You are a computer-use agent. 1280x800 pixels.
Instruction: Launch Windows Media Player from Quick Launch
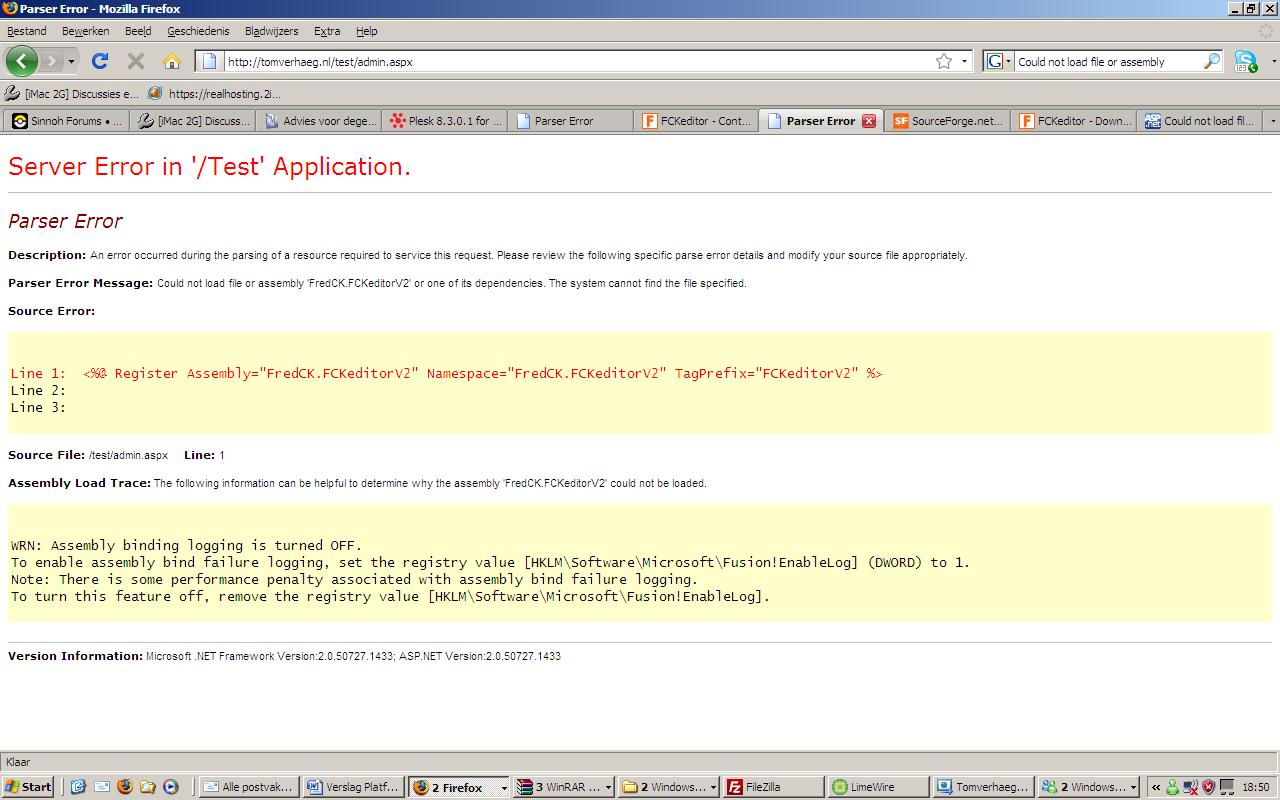[170, 787]
